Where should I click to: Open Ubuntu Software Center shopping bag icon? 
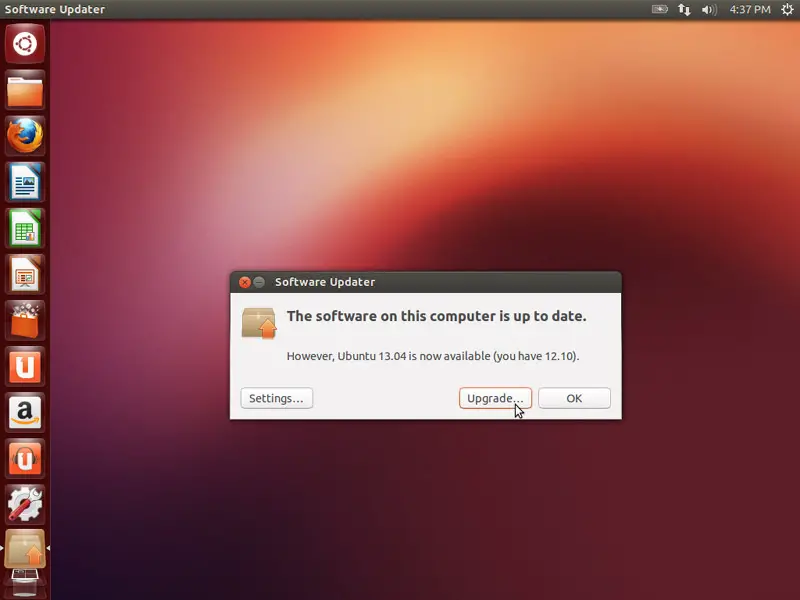pyautogui.click(x=25, y=320)
